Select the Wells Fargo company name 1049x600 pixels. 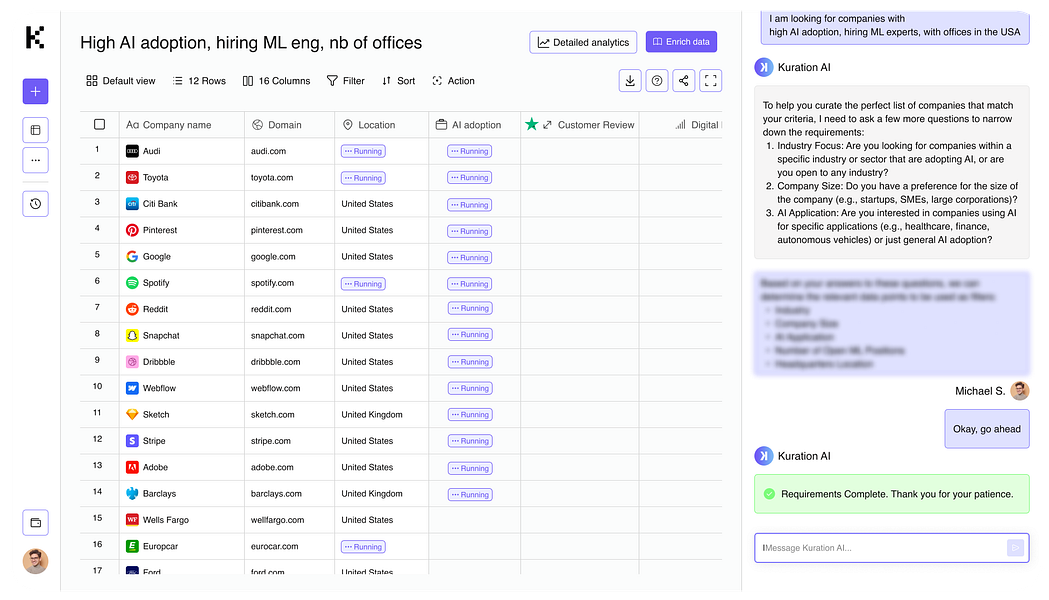(166, 520)
